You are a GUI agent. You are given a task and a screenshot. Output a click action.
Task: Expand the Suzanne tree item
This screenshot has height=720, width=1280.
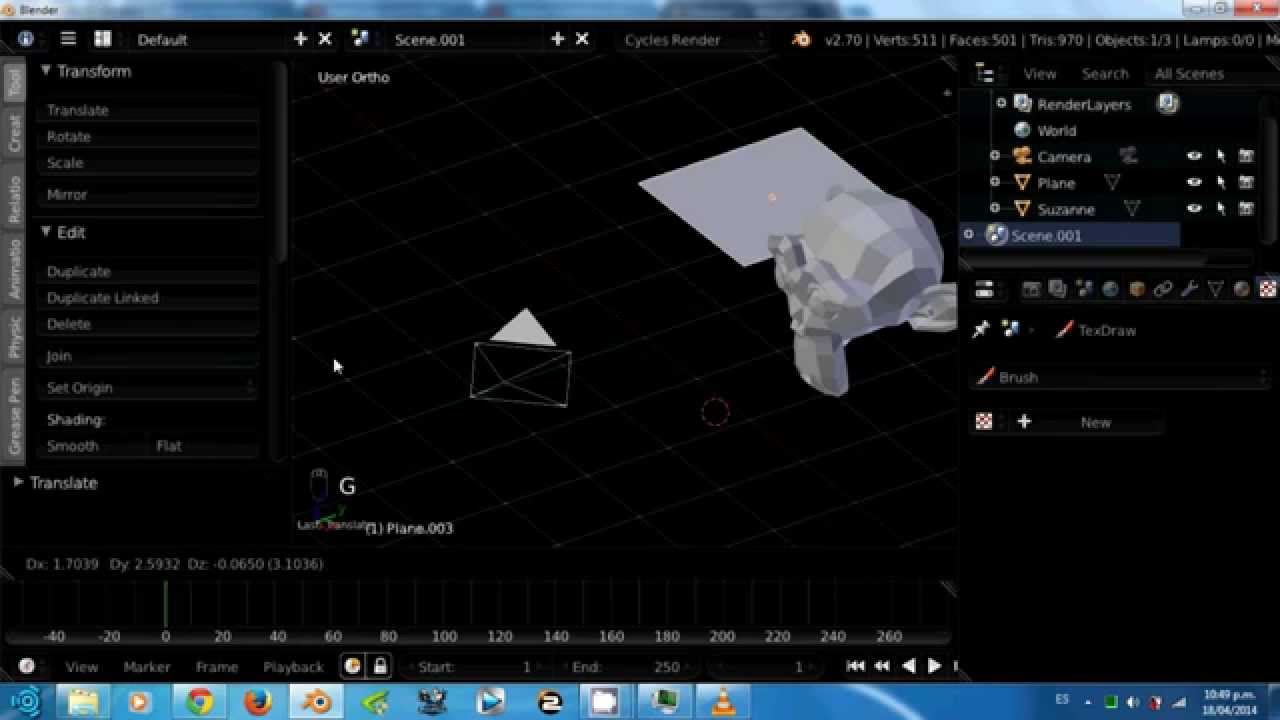[994, 208]
